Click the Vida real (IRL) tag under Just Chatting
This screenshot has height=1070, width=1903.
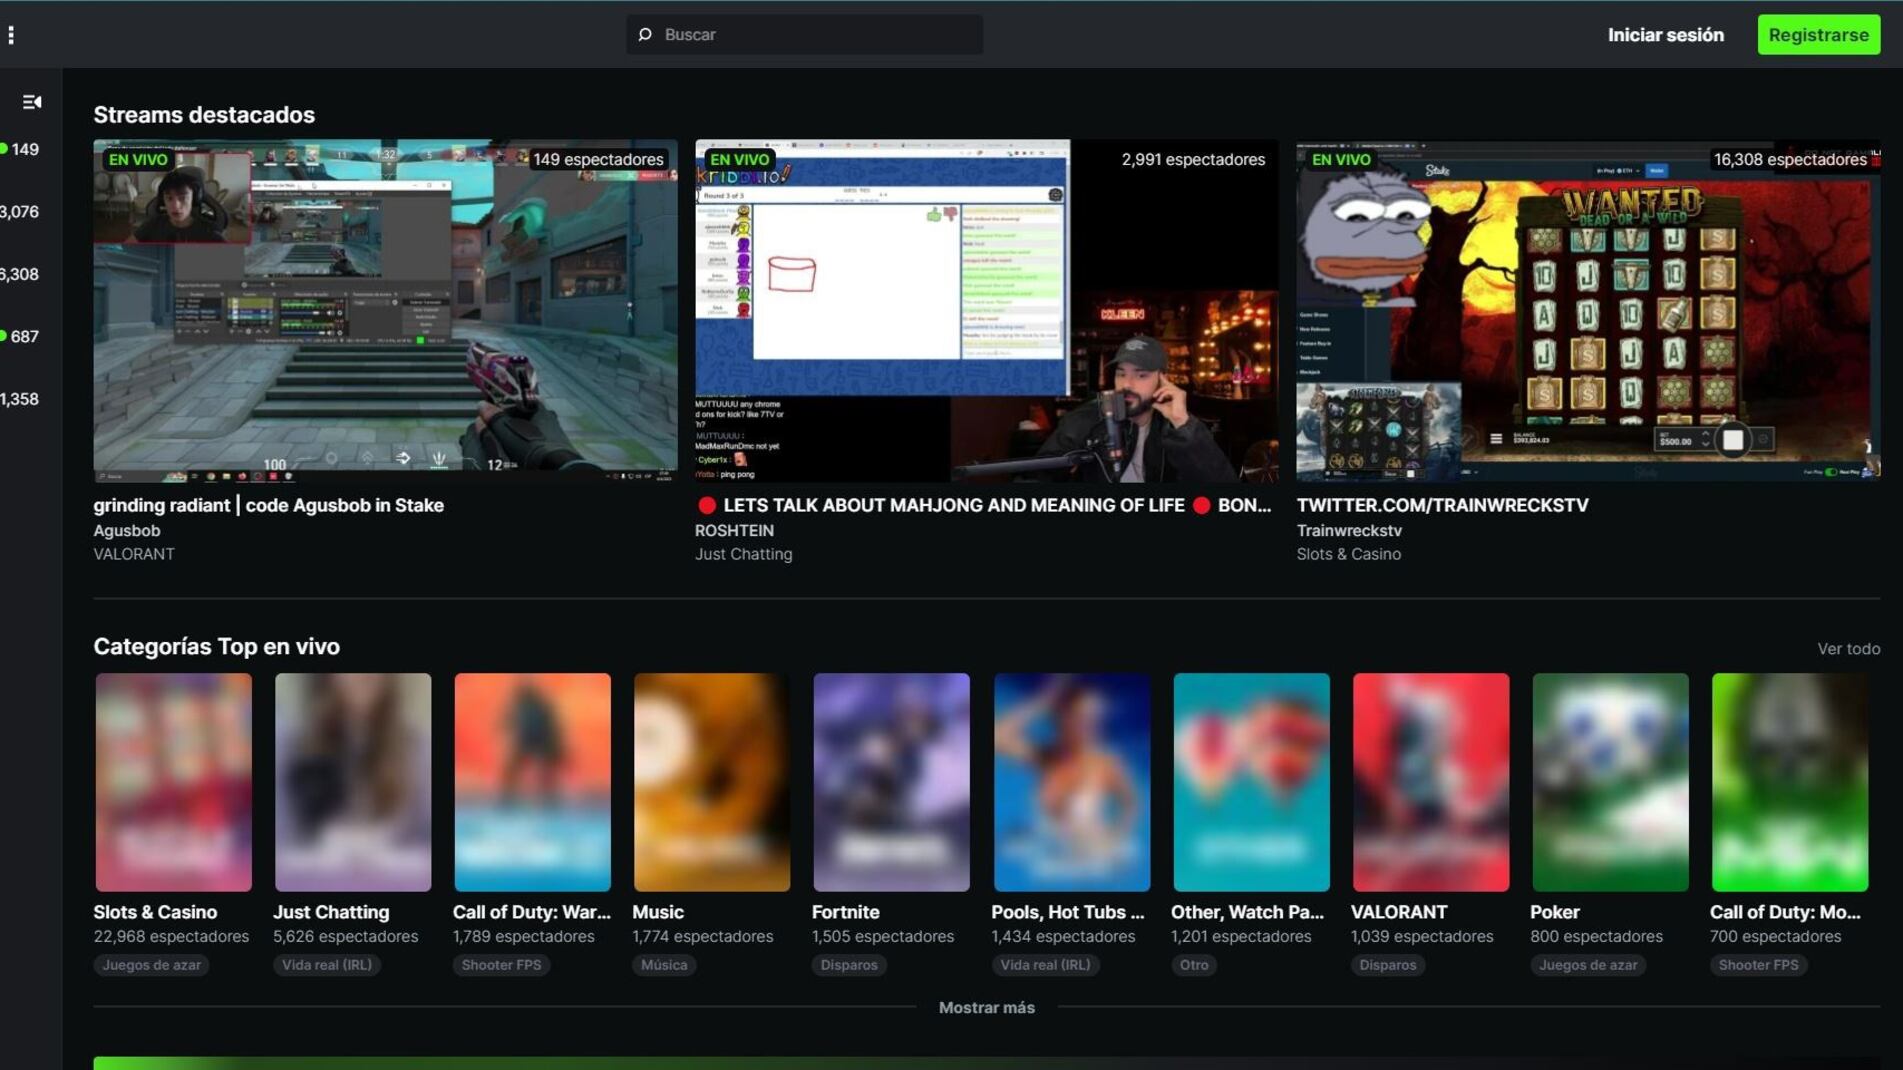[326, 965]
